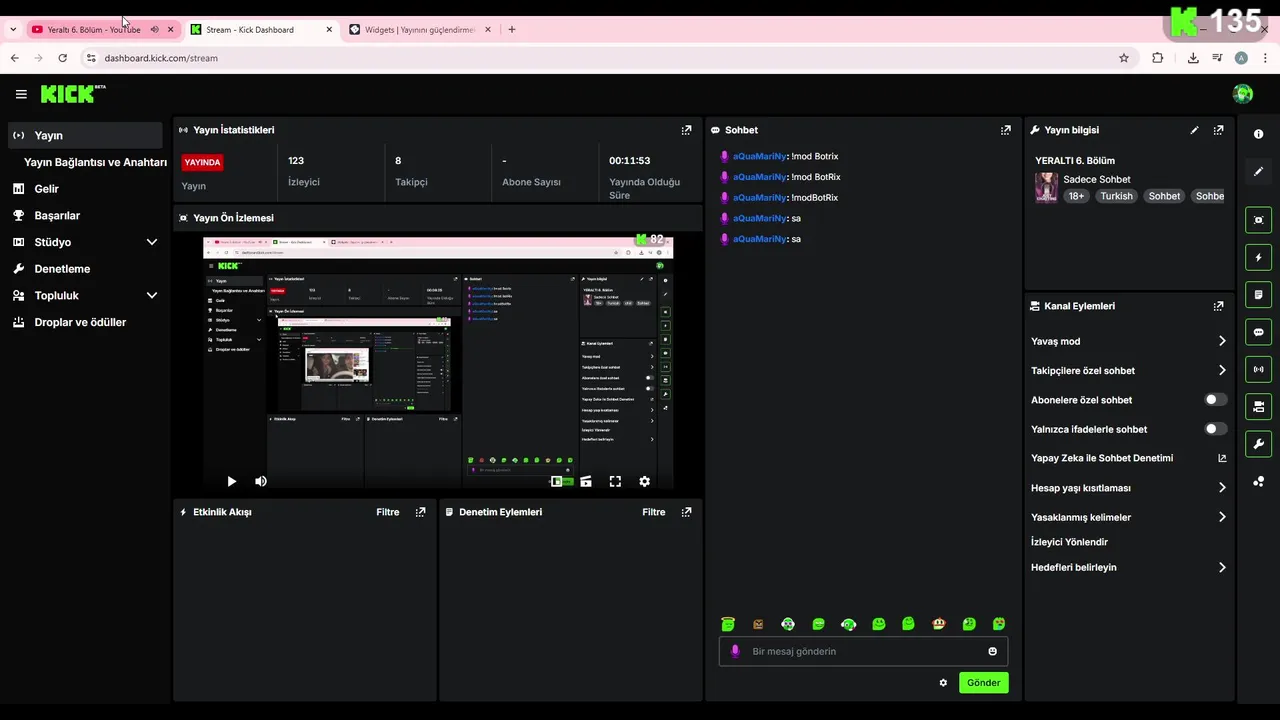Expand the Topluluk menu chevron
Viewport: 1280px width, 720px height.
coord(152,296)
